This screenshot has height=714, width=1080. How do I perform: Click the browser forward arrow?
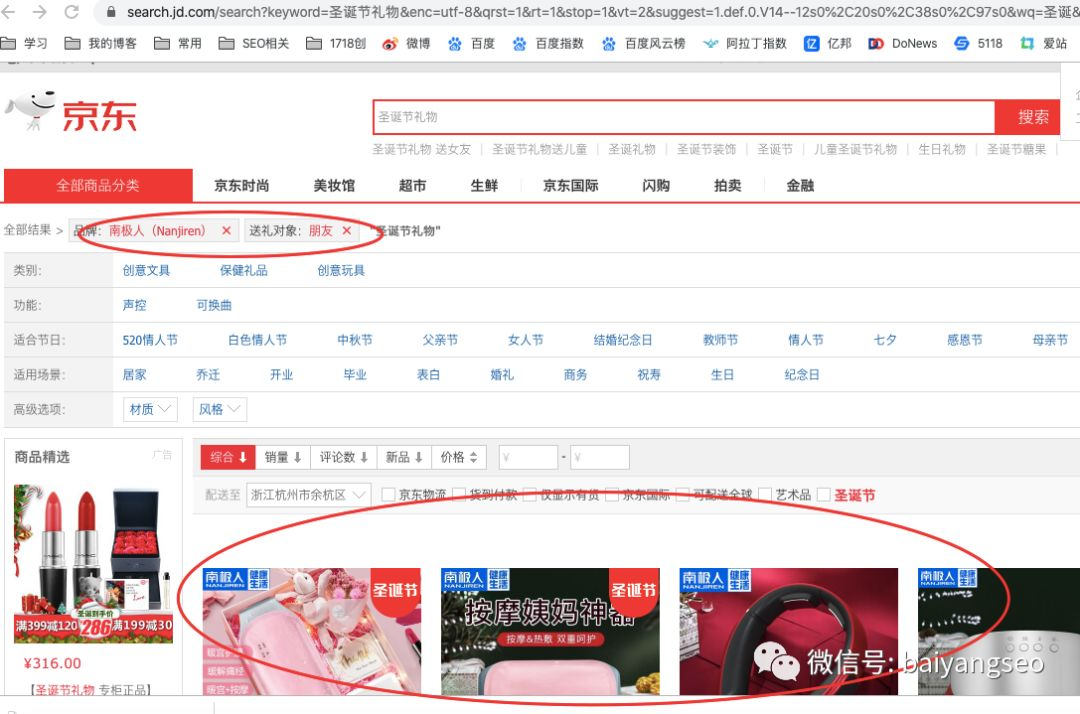39,12
